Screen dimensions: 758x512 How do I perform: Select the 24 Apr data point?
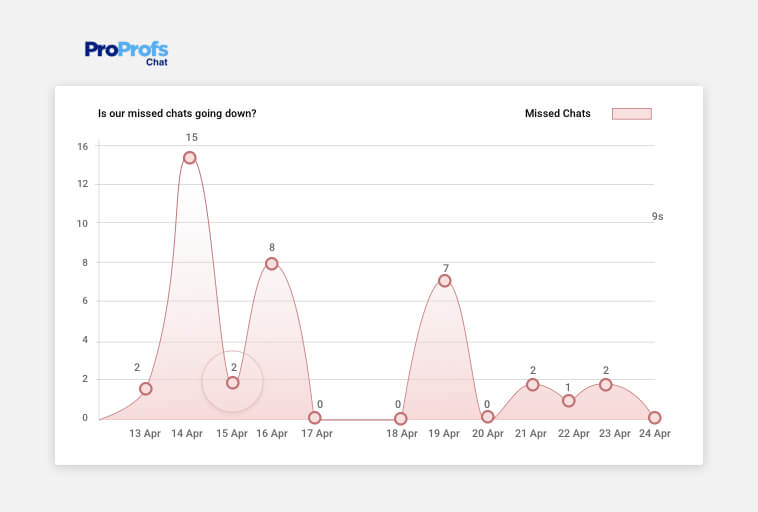tap(655, 417)
